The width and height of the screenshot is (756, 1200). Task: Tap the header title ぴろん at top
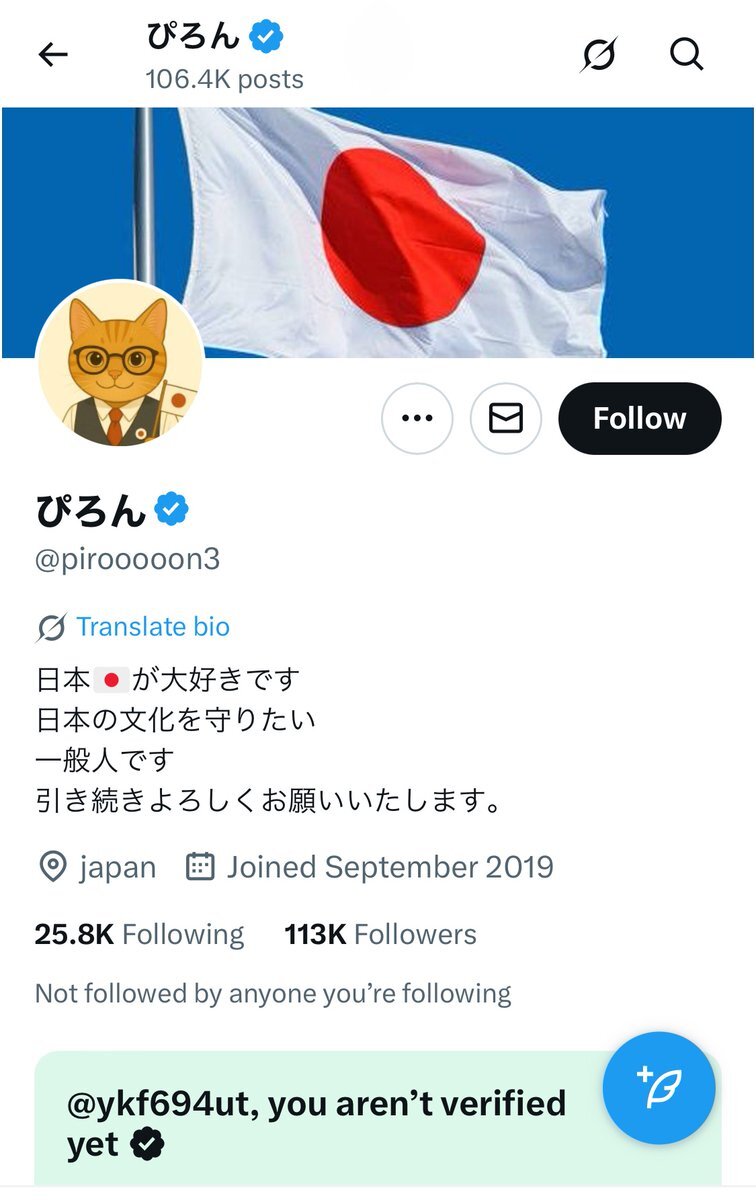(x=194, y=37)
